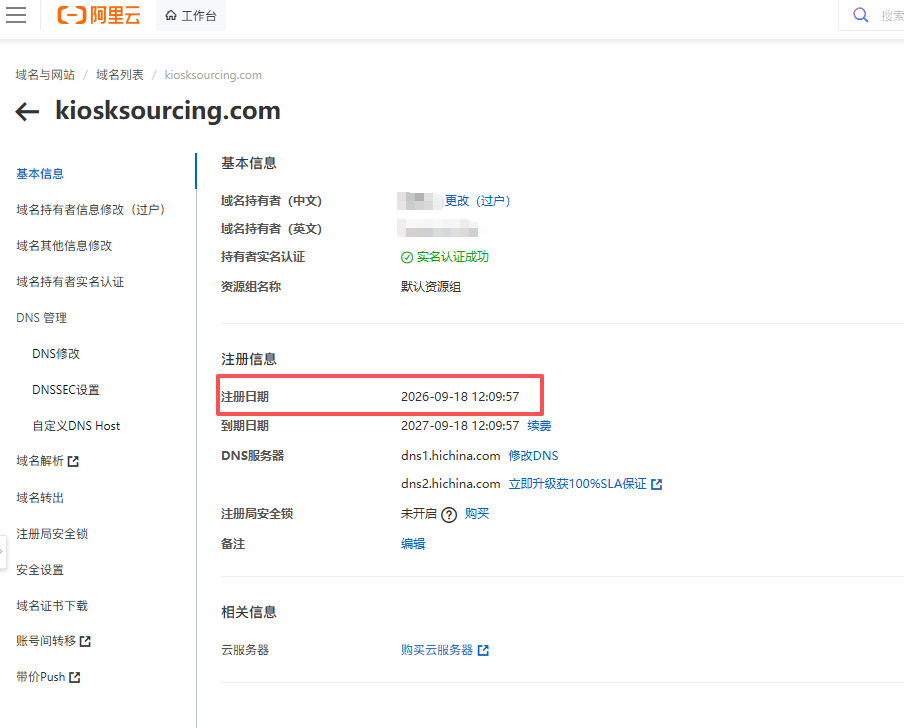Click the 修改DNS link
Viewport: 904px width, 728px height.
(533, 456)
